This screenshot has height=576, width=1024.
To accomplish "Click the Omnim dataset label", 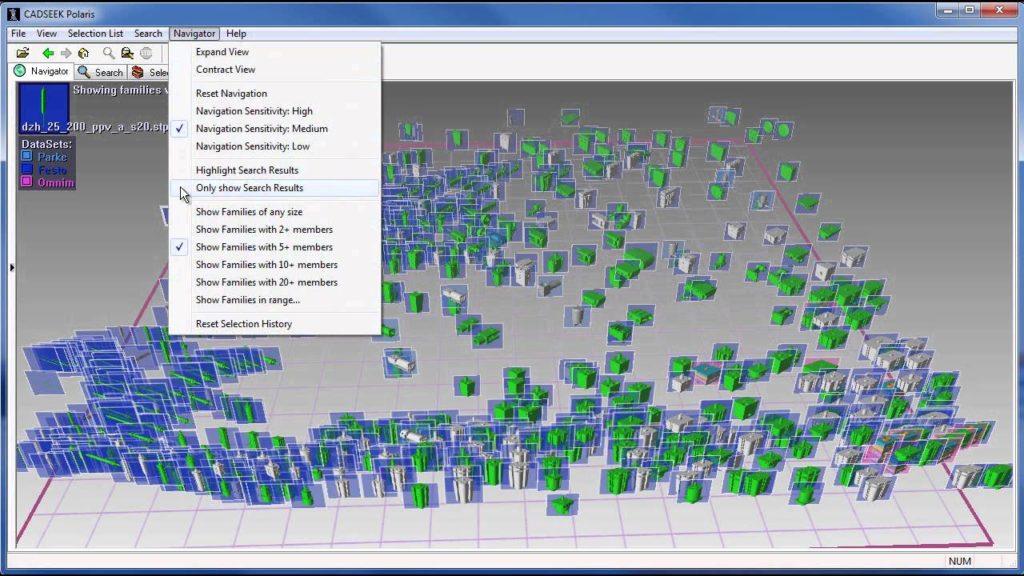I will point(56,183).
